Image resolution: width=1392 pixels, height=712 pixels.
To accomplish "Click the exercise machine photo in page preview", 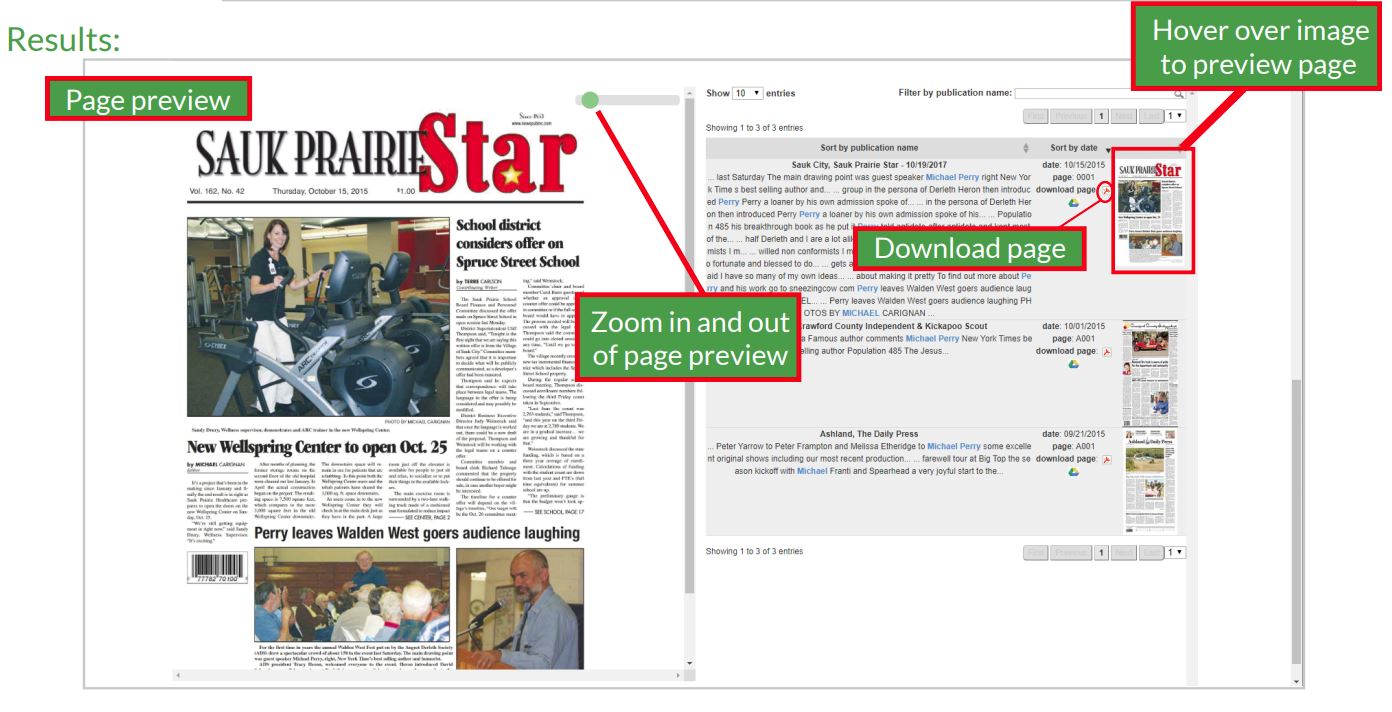I will [x=317, y=316].
